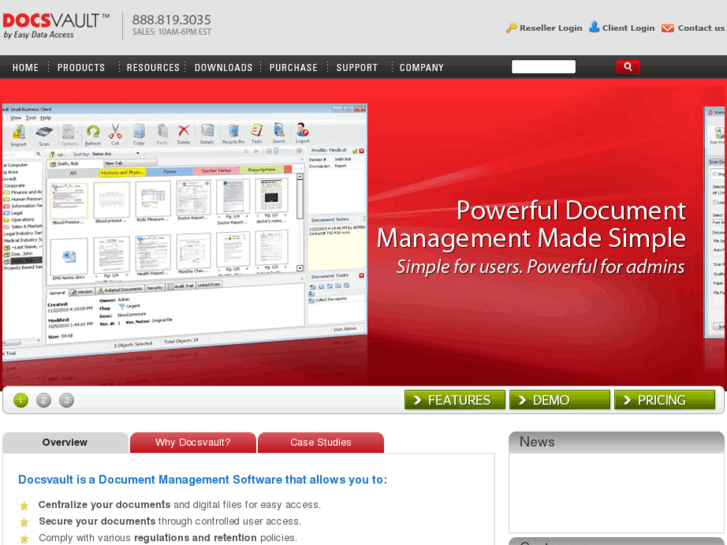The image size is (727, 545).
Task: Open the DOWNLOADS menu
Action: click(223, 67)
